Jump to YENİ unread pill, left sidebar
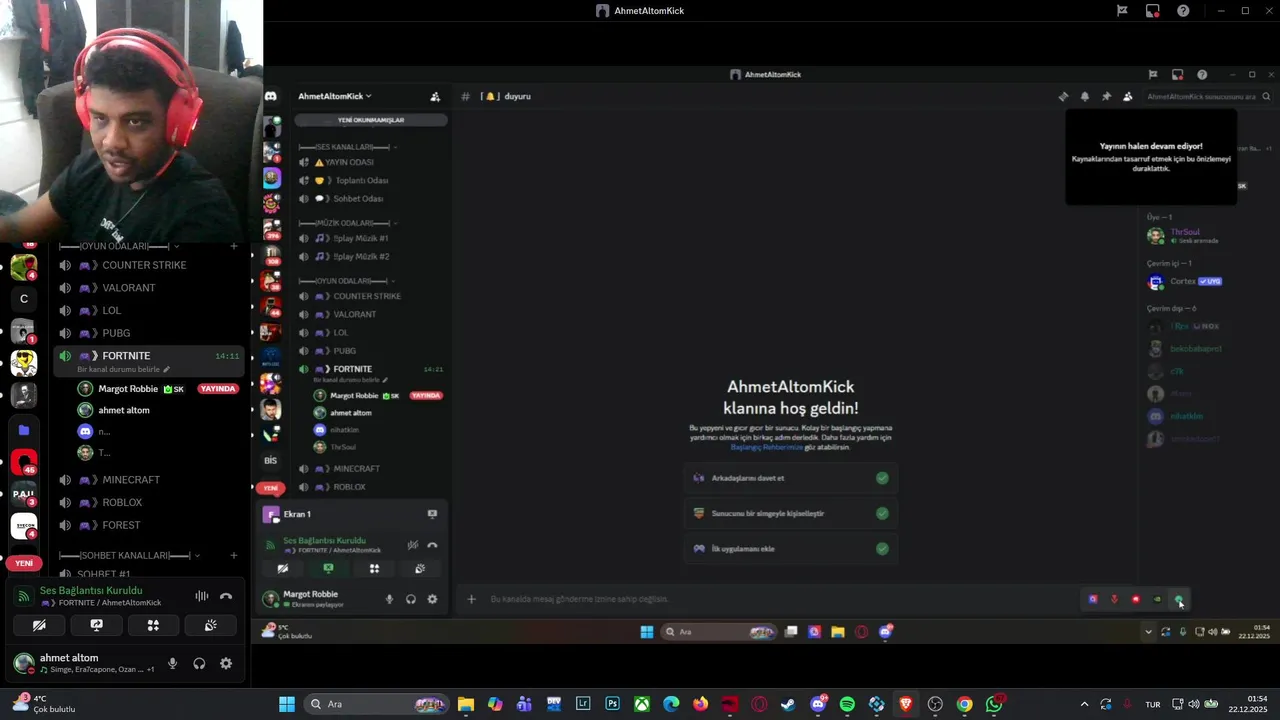Screen dimensions: 1280x720 (24, 563)
